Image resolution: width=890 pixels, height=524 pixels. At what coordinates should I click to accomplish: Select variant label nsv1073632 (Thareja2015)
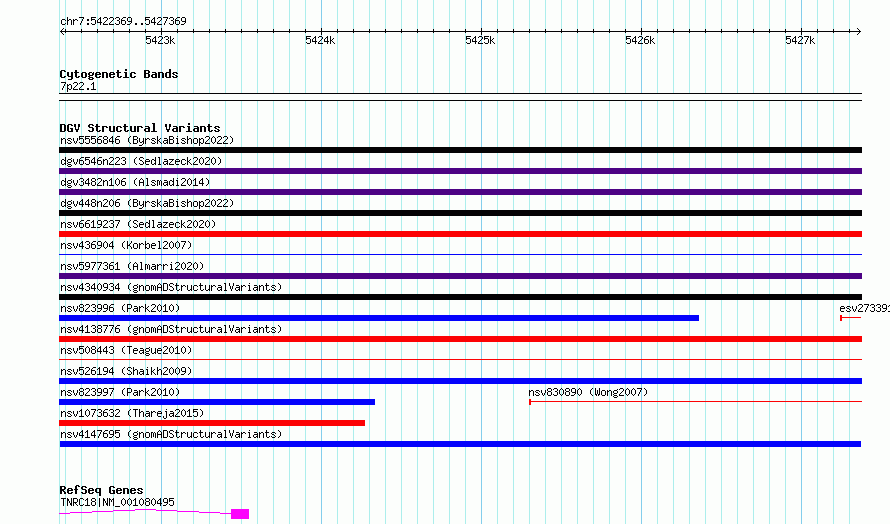[132, 413]
